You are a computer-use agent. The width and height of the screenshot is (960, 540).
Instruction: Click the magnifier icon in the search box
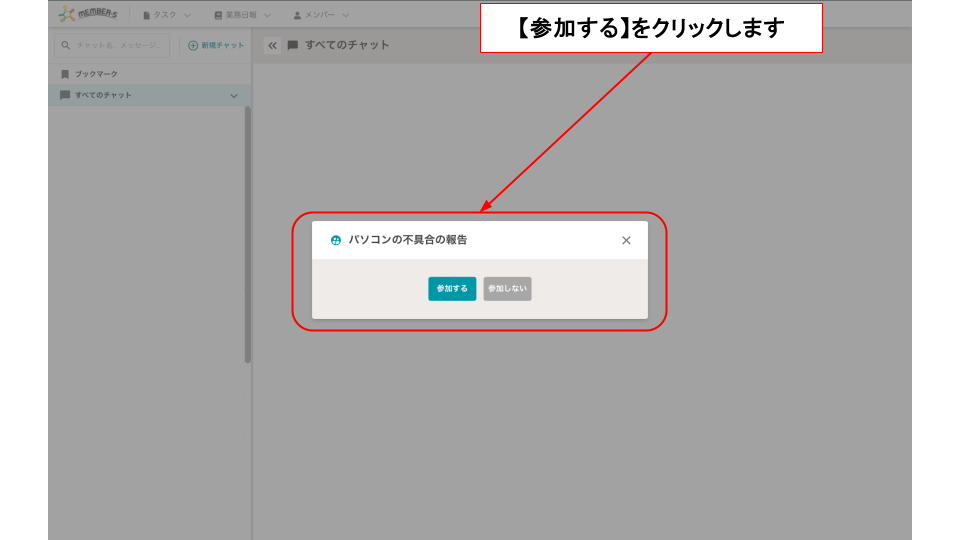(x=65, y=45)
